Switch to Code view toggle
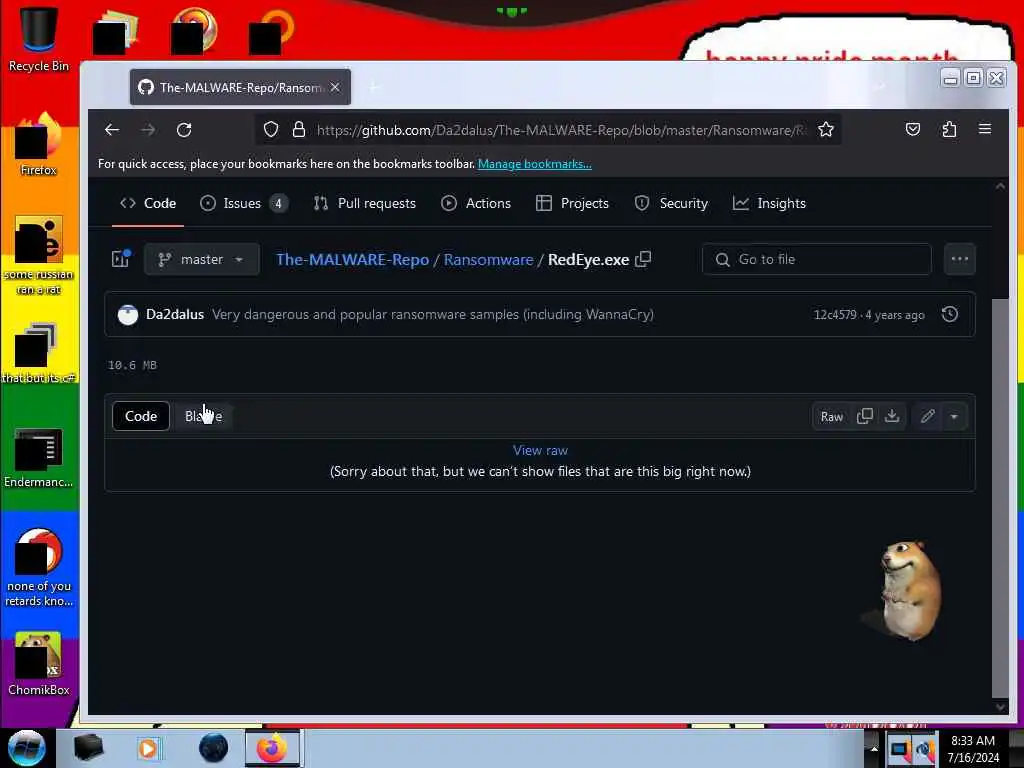1024x768 pixels. tap(141, 416)
